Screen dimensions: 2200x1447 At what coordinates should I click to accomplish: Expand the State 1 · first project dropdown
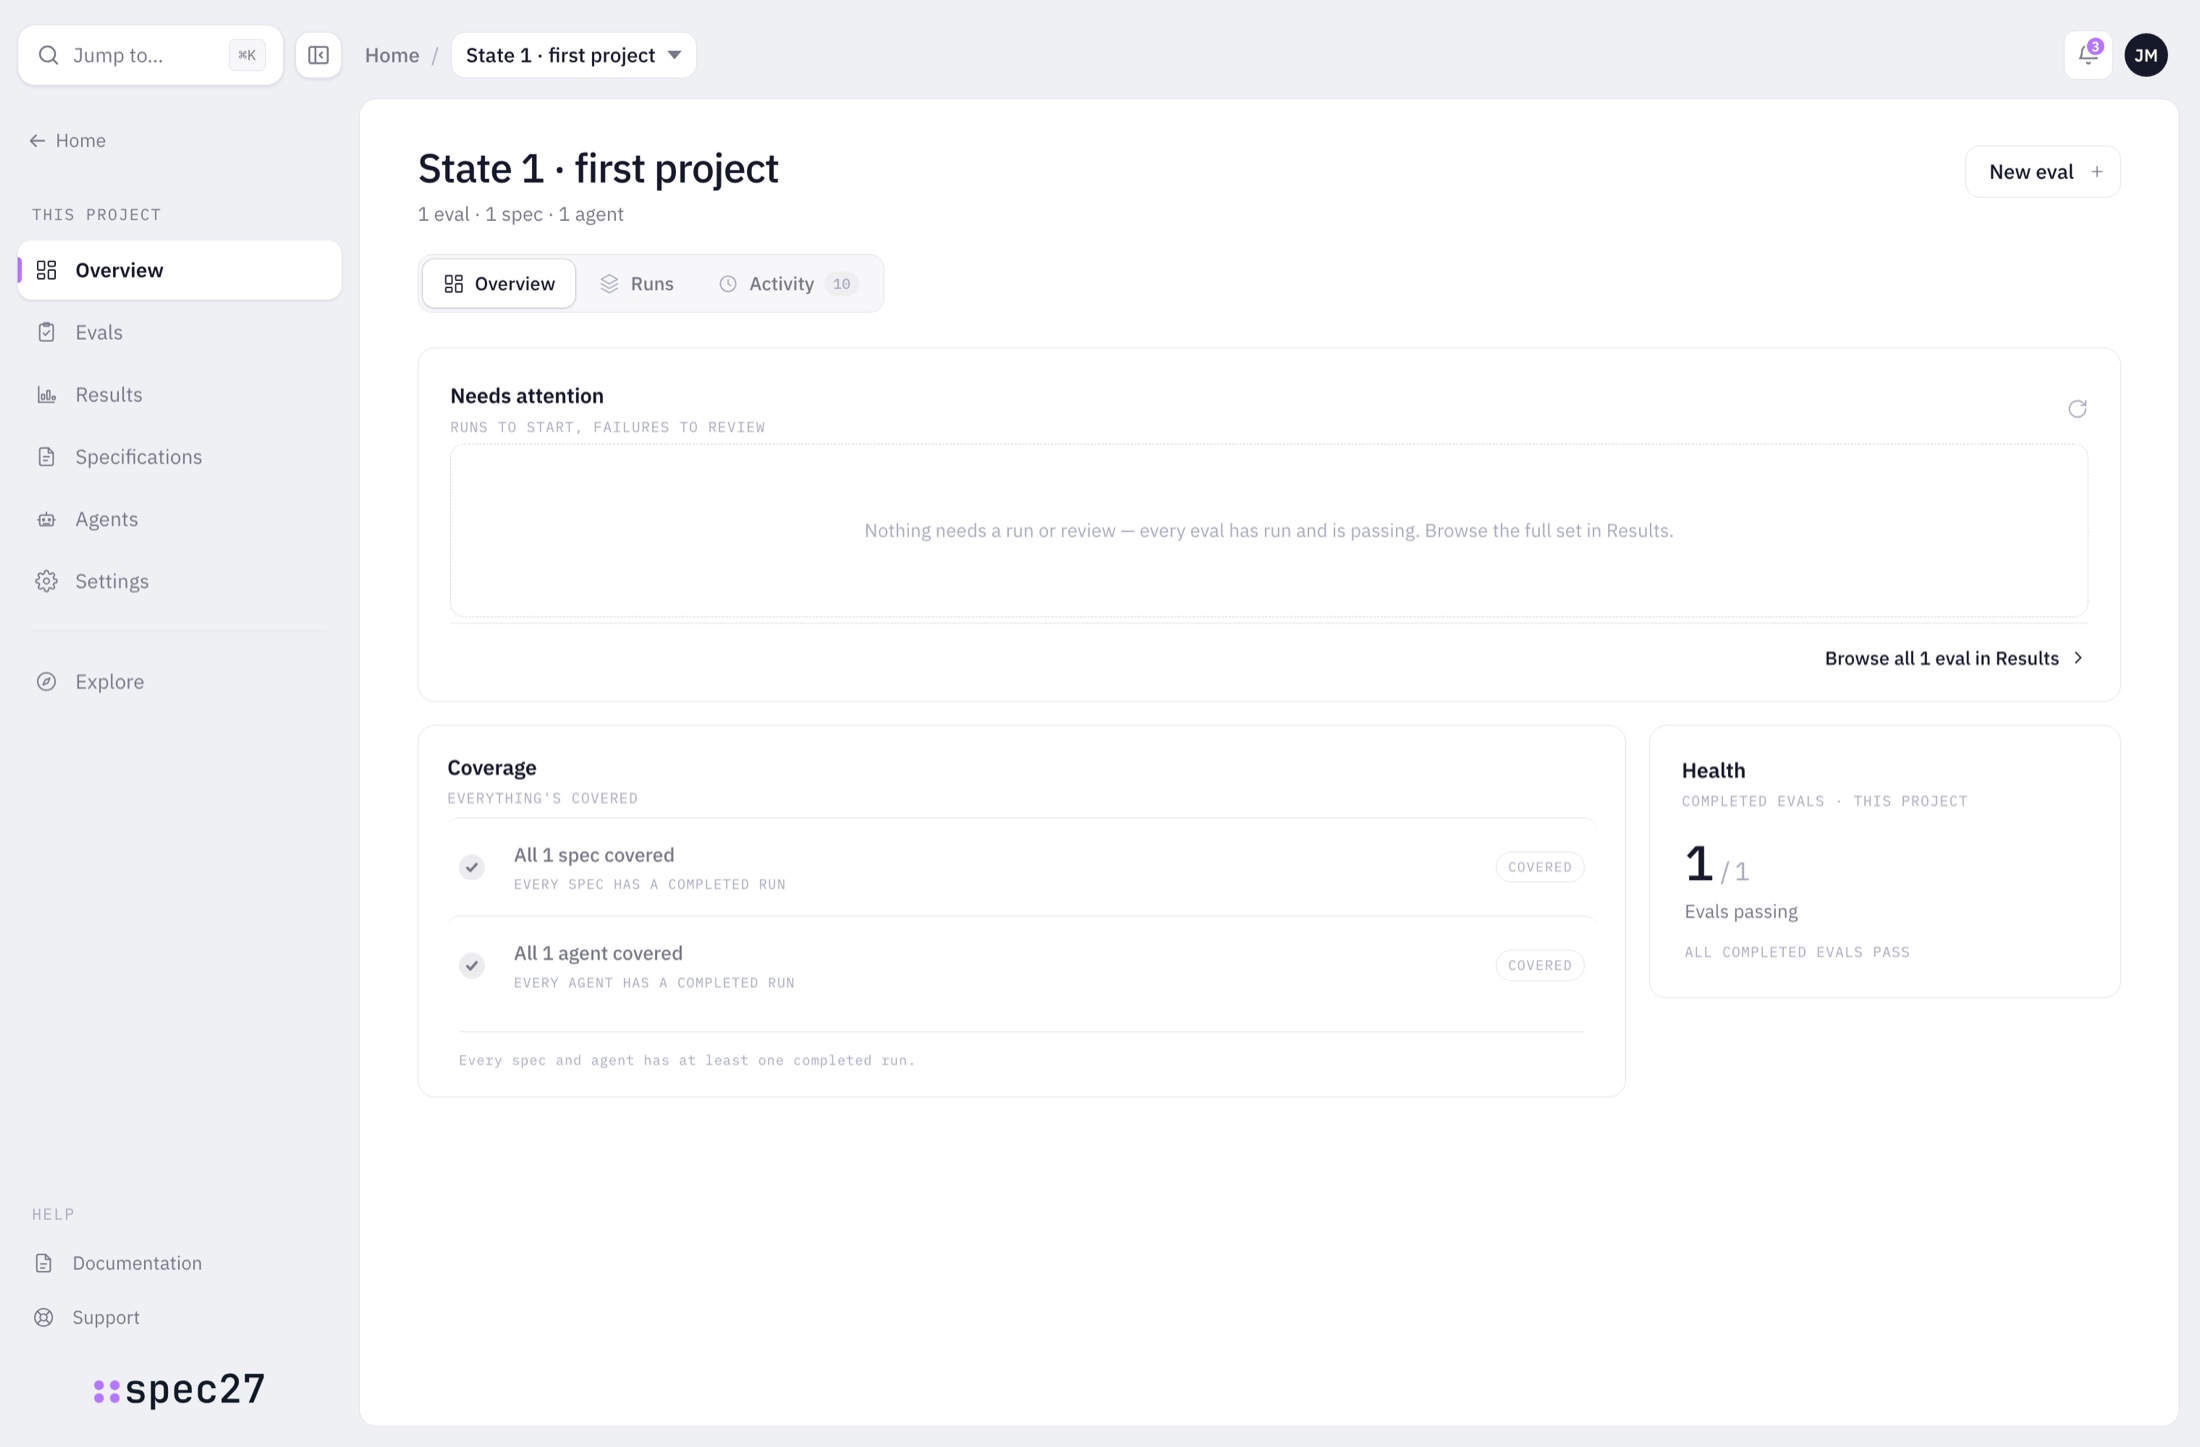coord(573,55)
